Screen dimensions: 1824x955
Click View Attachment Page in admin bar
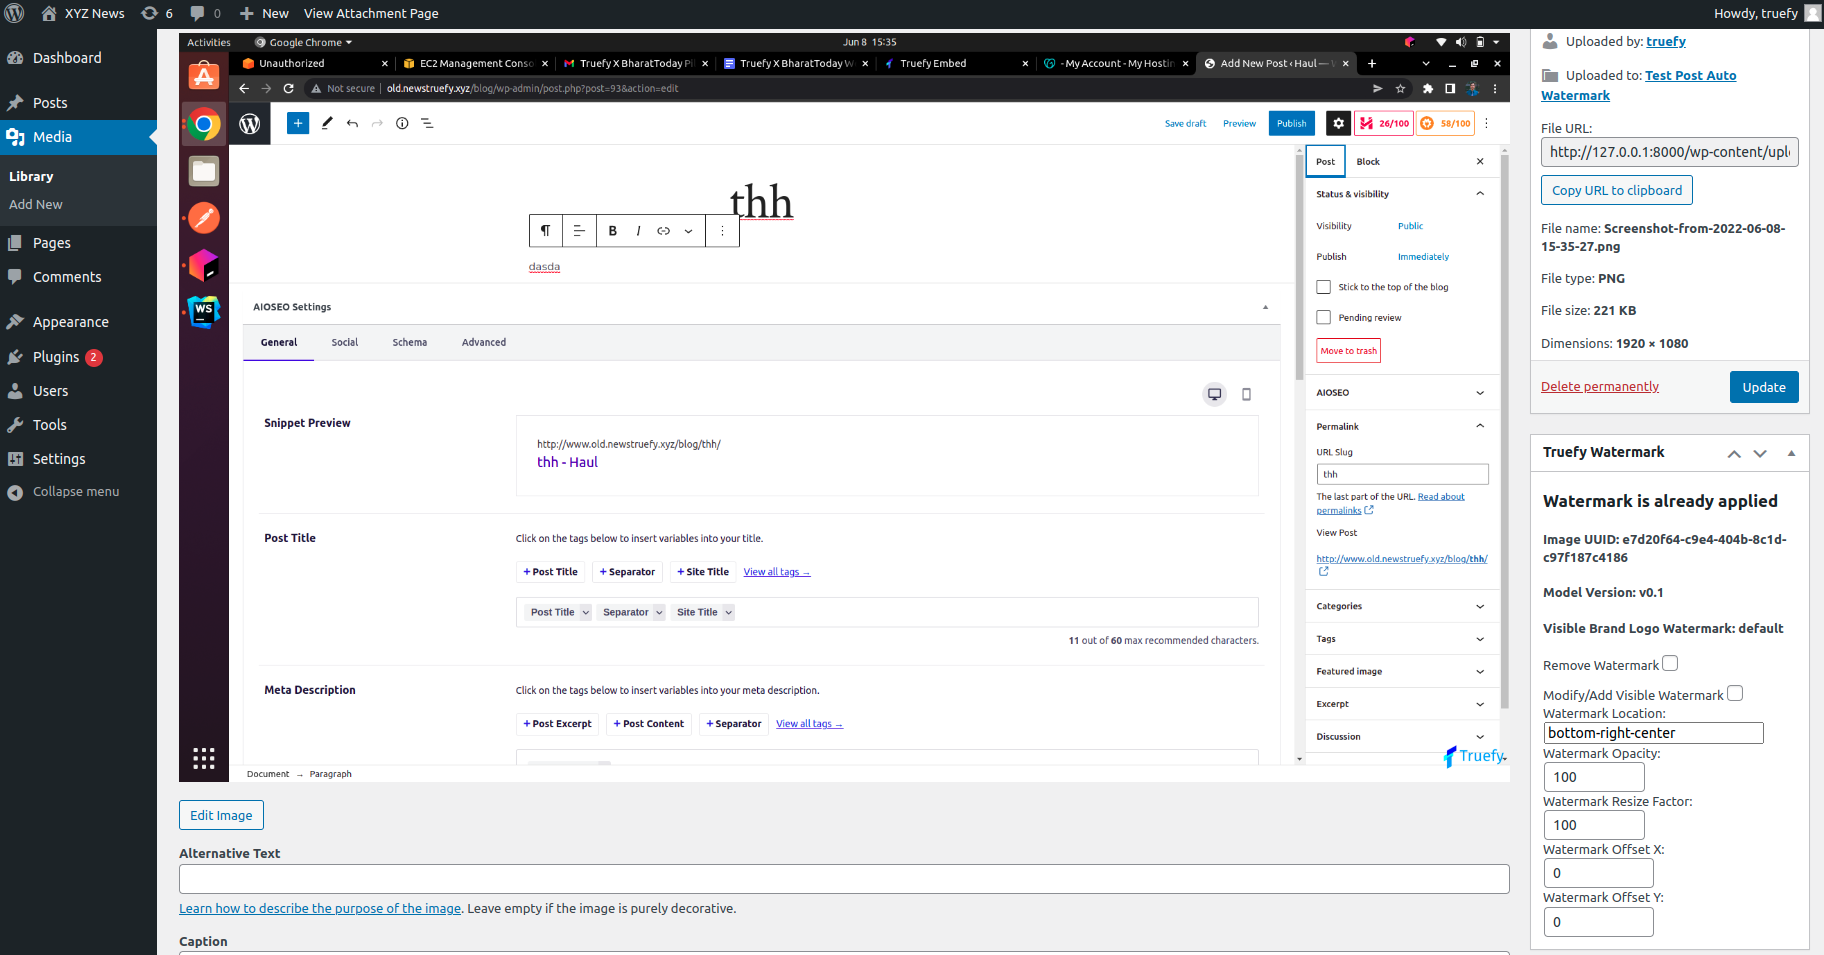point(371,13)
